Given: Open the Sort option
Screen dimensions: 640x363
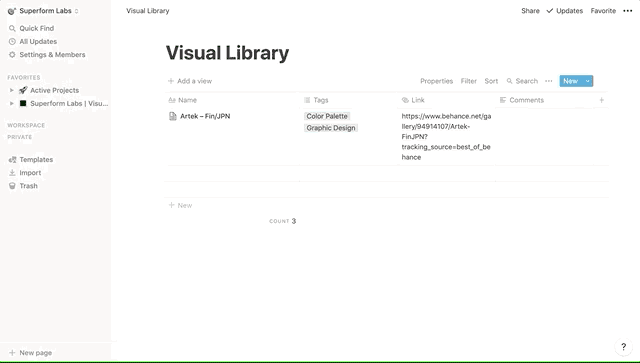Looking at the screenshot, I should (x=491, y=81).
